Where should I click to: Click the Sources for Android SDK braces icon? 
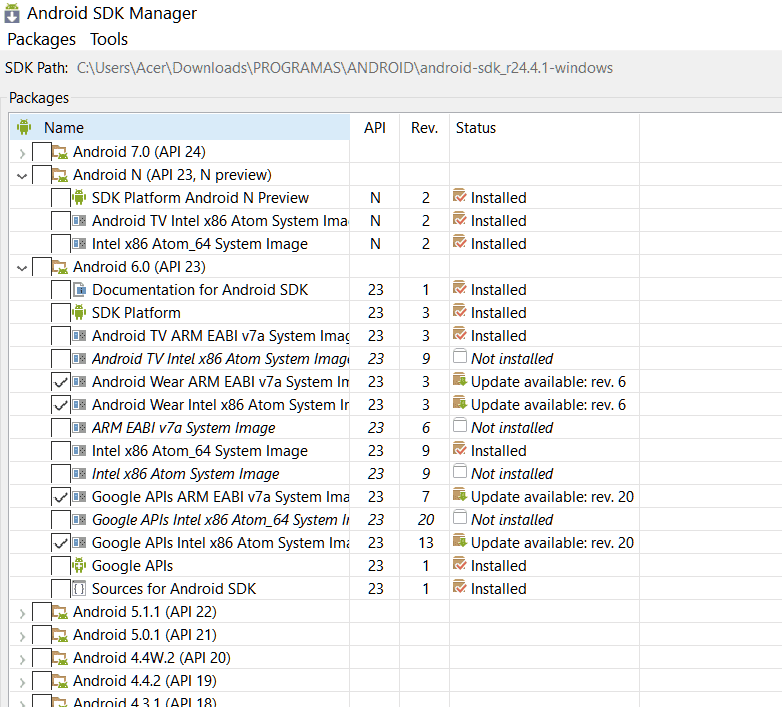[79, 589]
